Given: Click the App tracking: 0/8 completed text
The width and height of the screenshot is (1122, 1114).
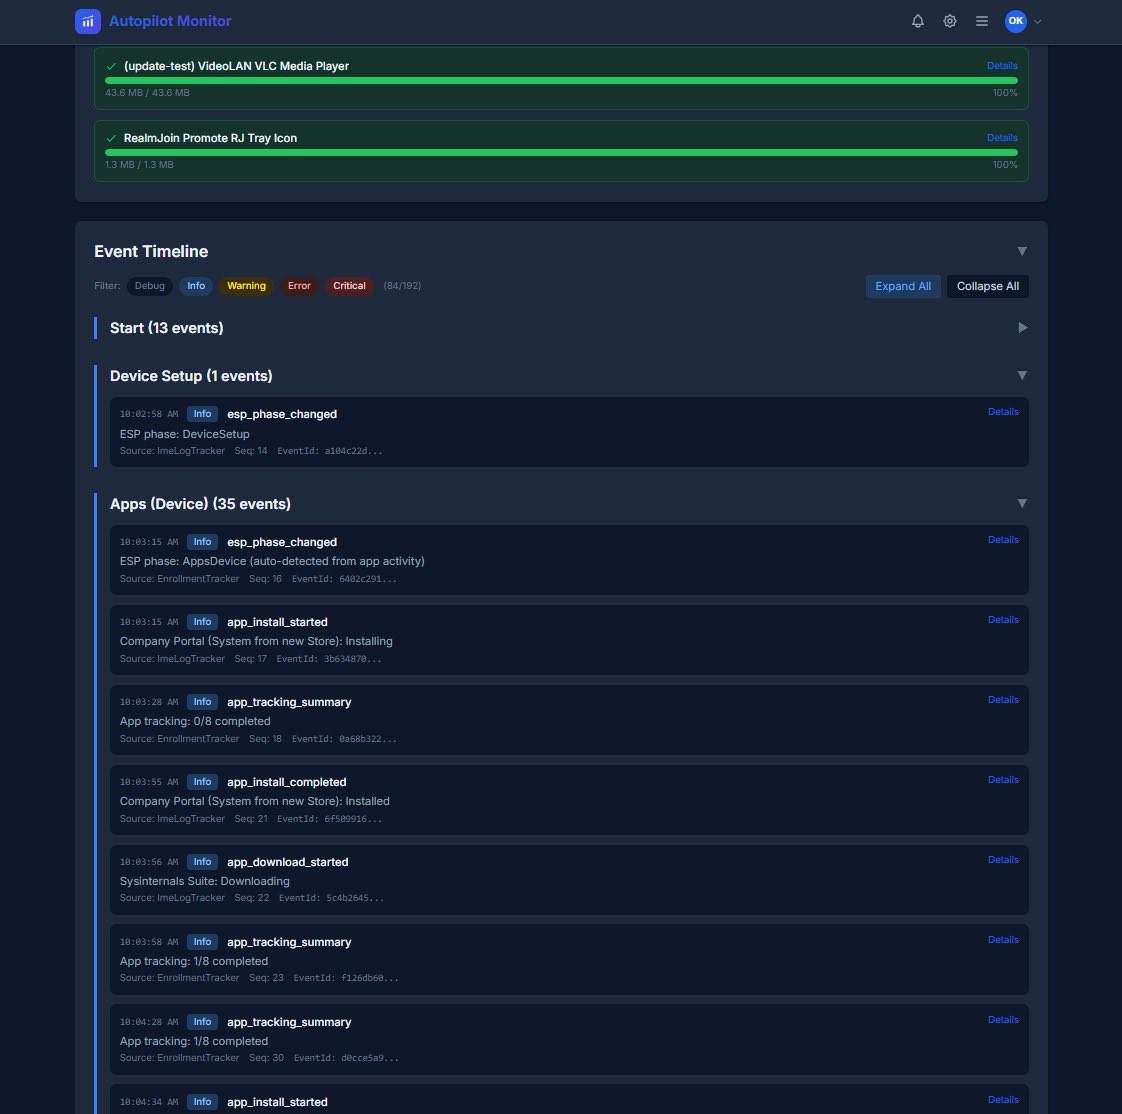Looking at the screenshot, I should (x=195, y=721).
